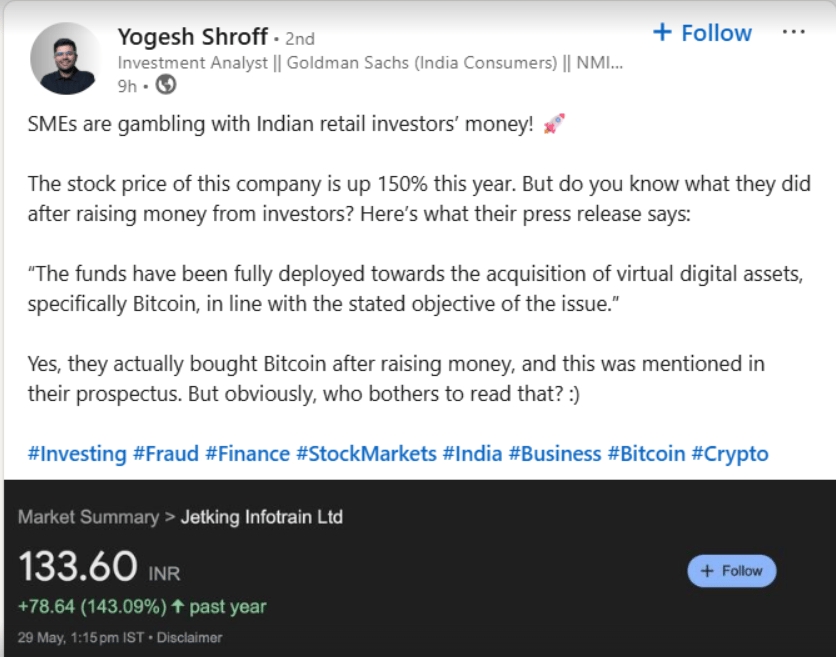Open the post's three-dot options menu
The height and width of the screenshot is (657, 836).
793,32
